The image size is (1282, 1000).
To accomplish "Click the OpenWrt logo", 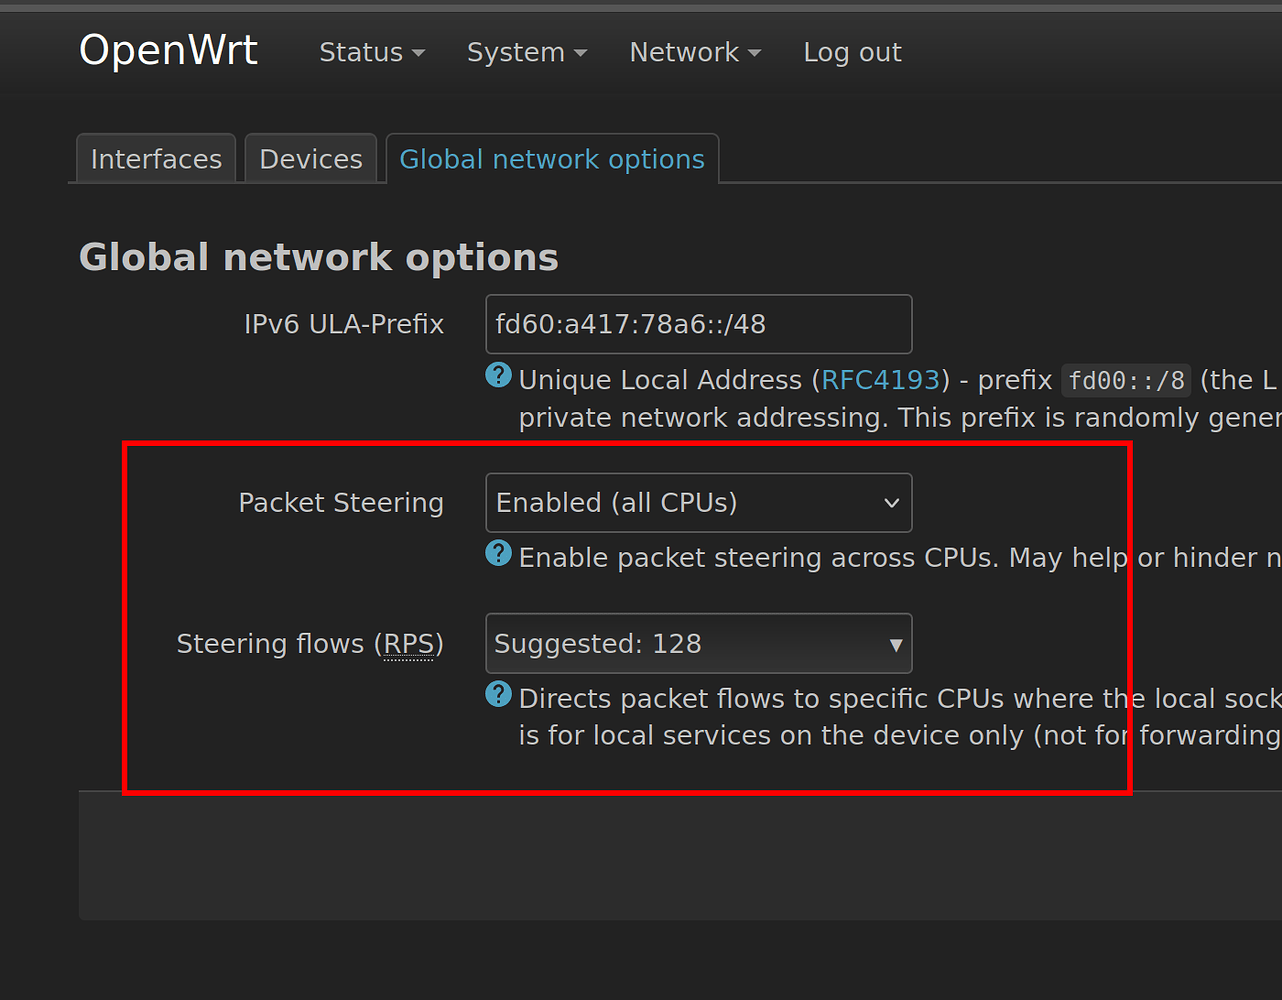I will point(168,49).
